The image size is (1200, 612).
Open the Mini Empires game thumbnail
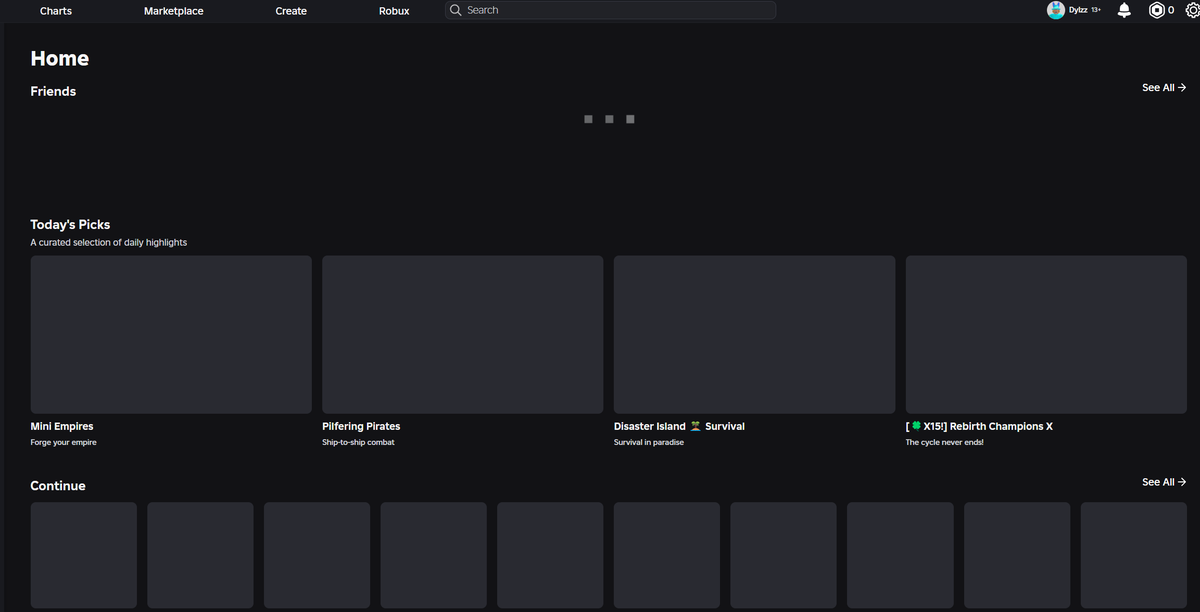(x=170, y=334)
